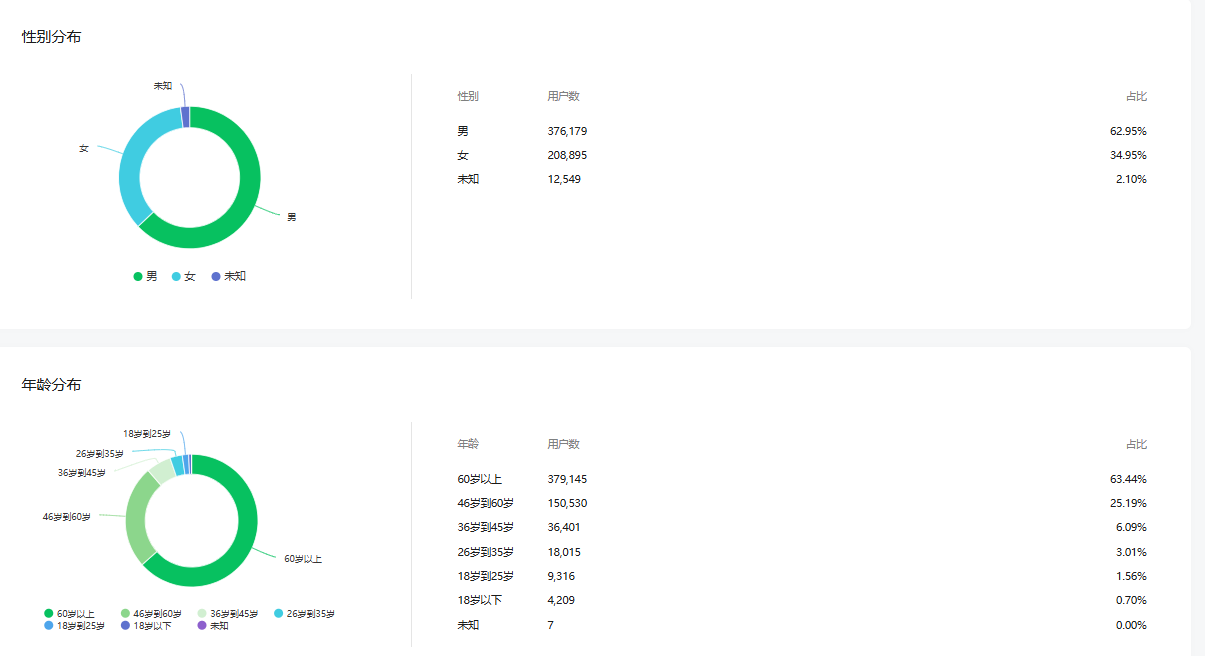Click the 年龄分布 section title
The image size is (1205, 656).
[52, 385]
